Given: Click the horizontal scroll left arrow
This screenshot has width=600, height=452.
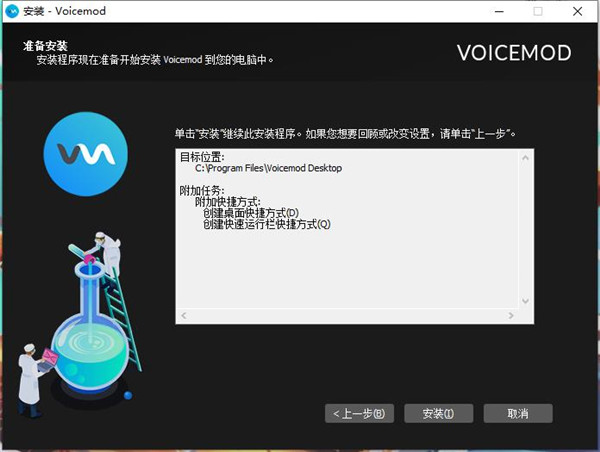Looking at the screenshot, I should click(184, 315).
